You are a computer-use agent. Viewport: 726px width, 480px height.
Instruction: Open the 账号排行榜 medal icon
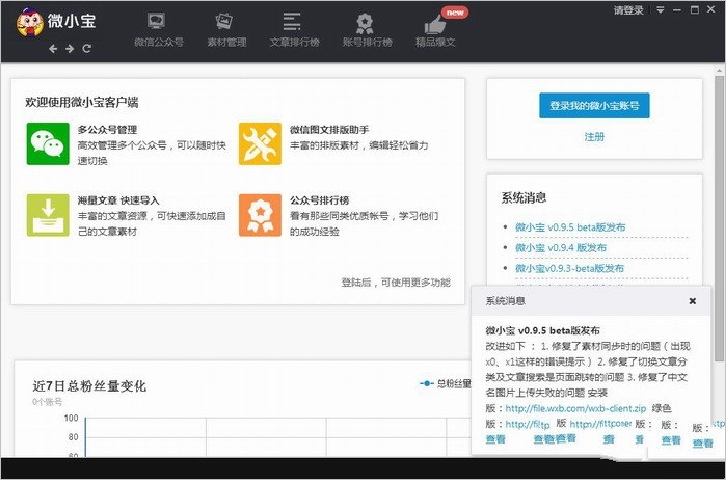coord(365,23)
